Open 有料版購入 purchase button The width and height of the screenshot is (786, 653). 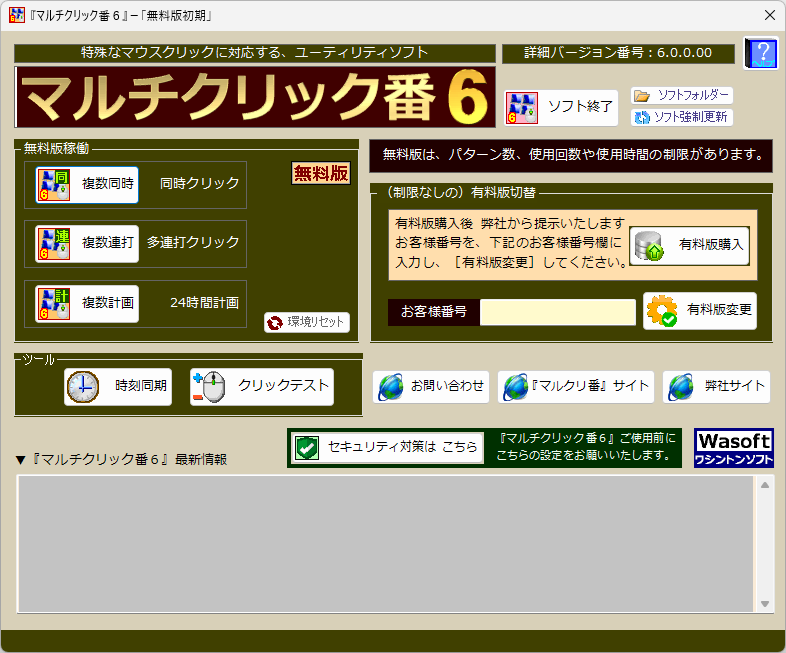[689, 246]
